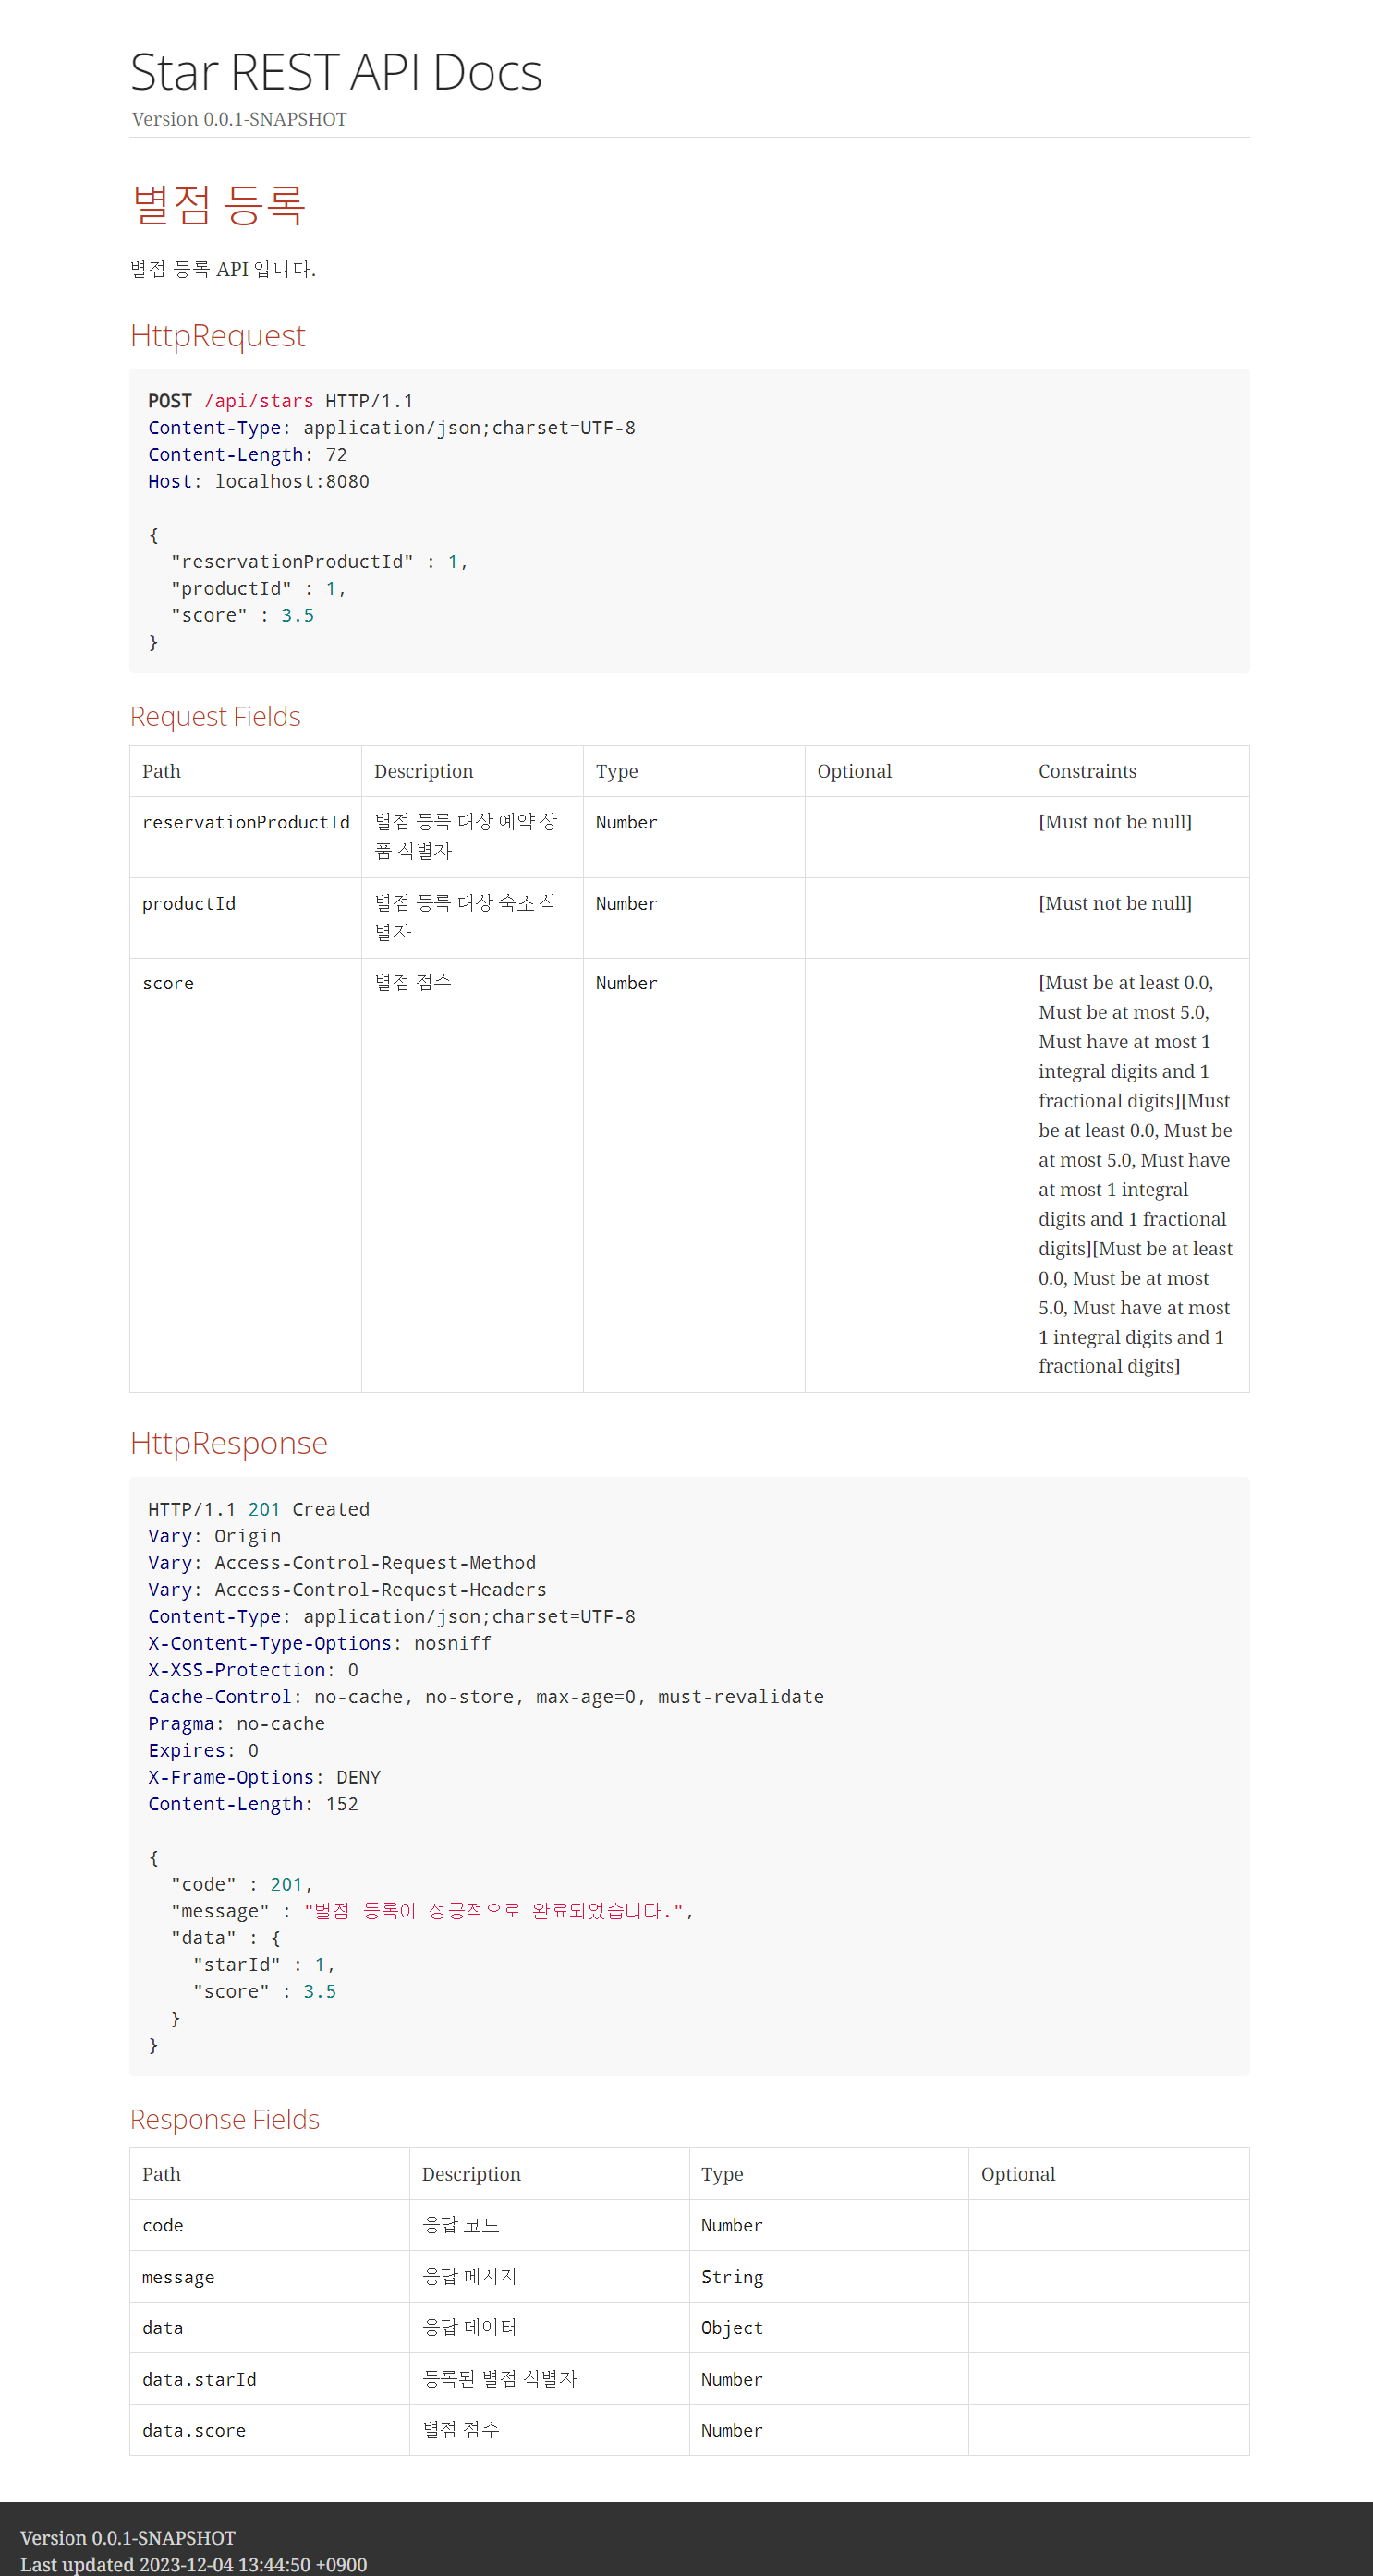Click 'Vary: Access-Control-Request-Method' line
The width and height of the screenshot is (1373, 2576).
(342, 1563)
